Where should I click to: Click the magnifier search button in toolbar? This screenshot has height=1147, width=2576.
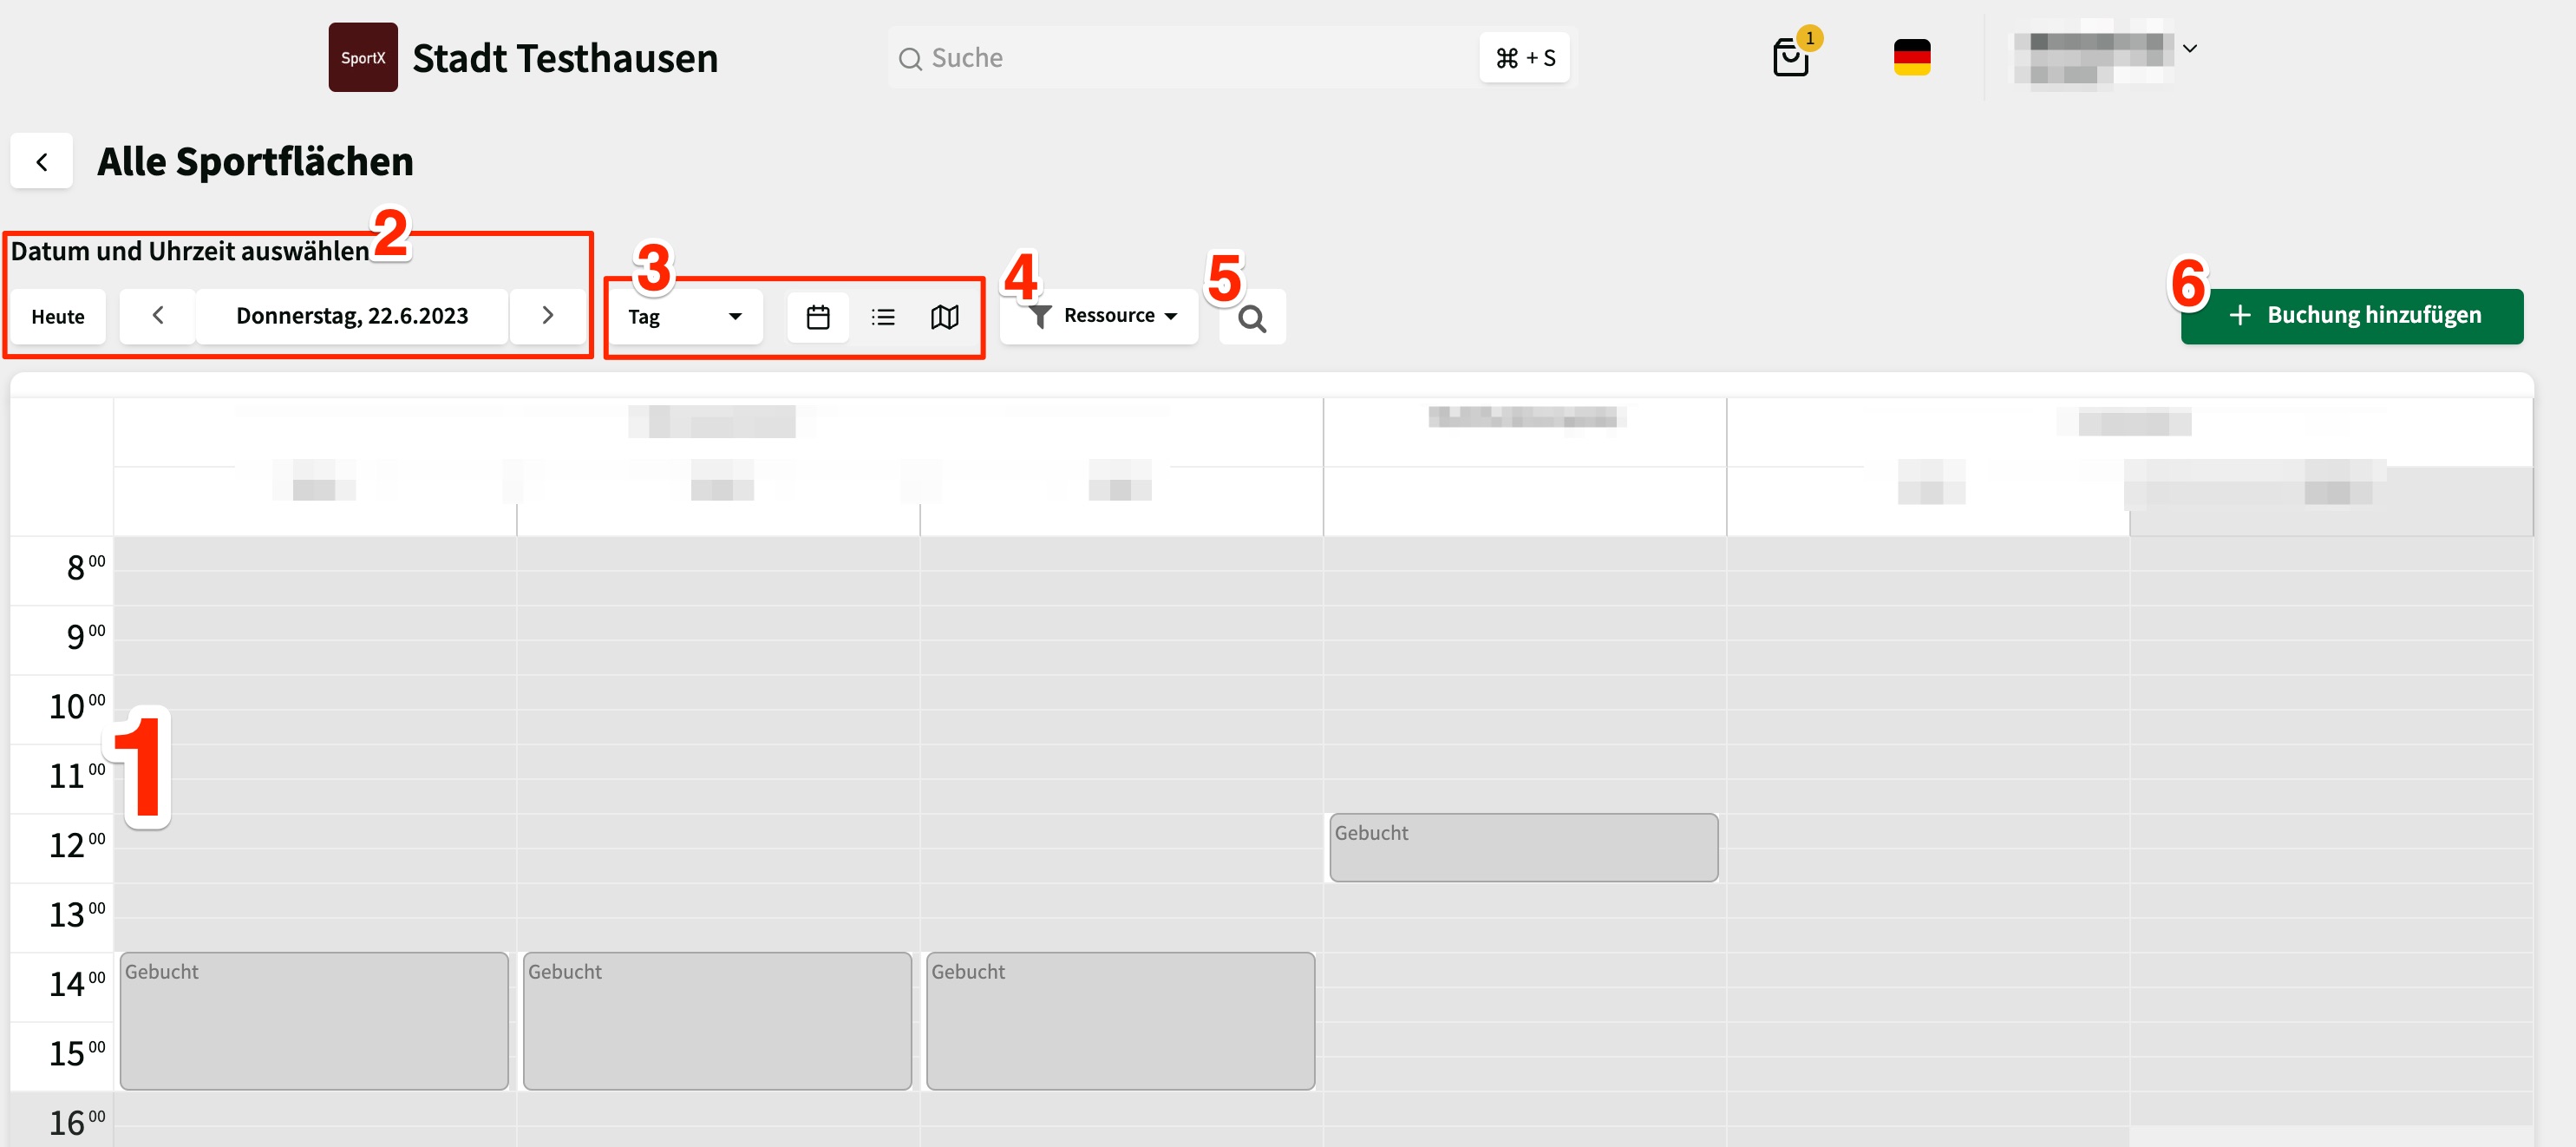coord(1251,318)
